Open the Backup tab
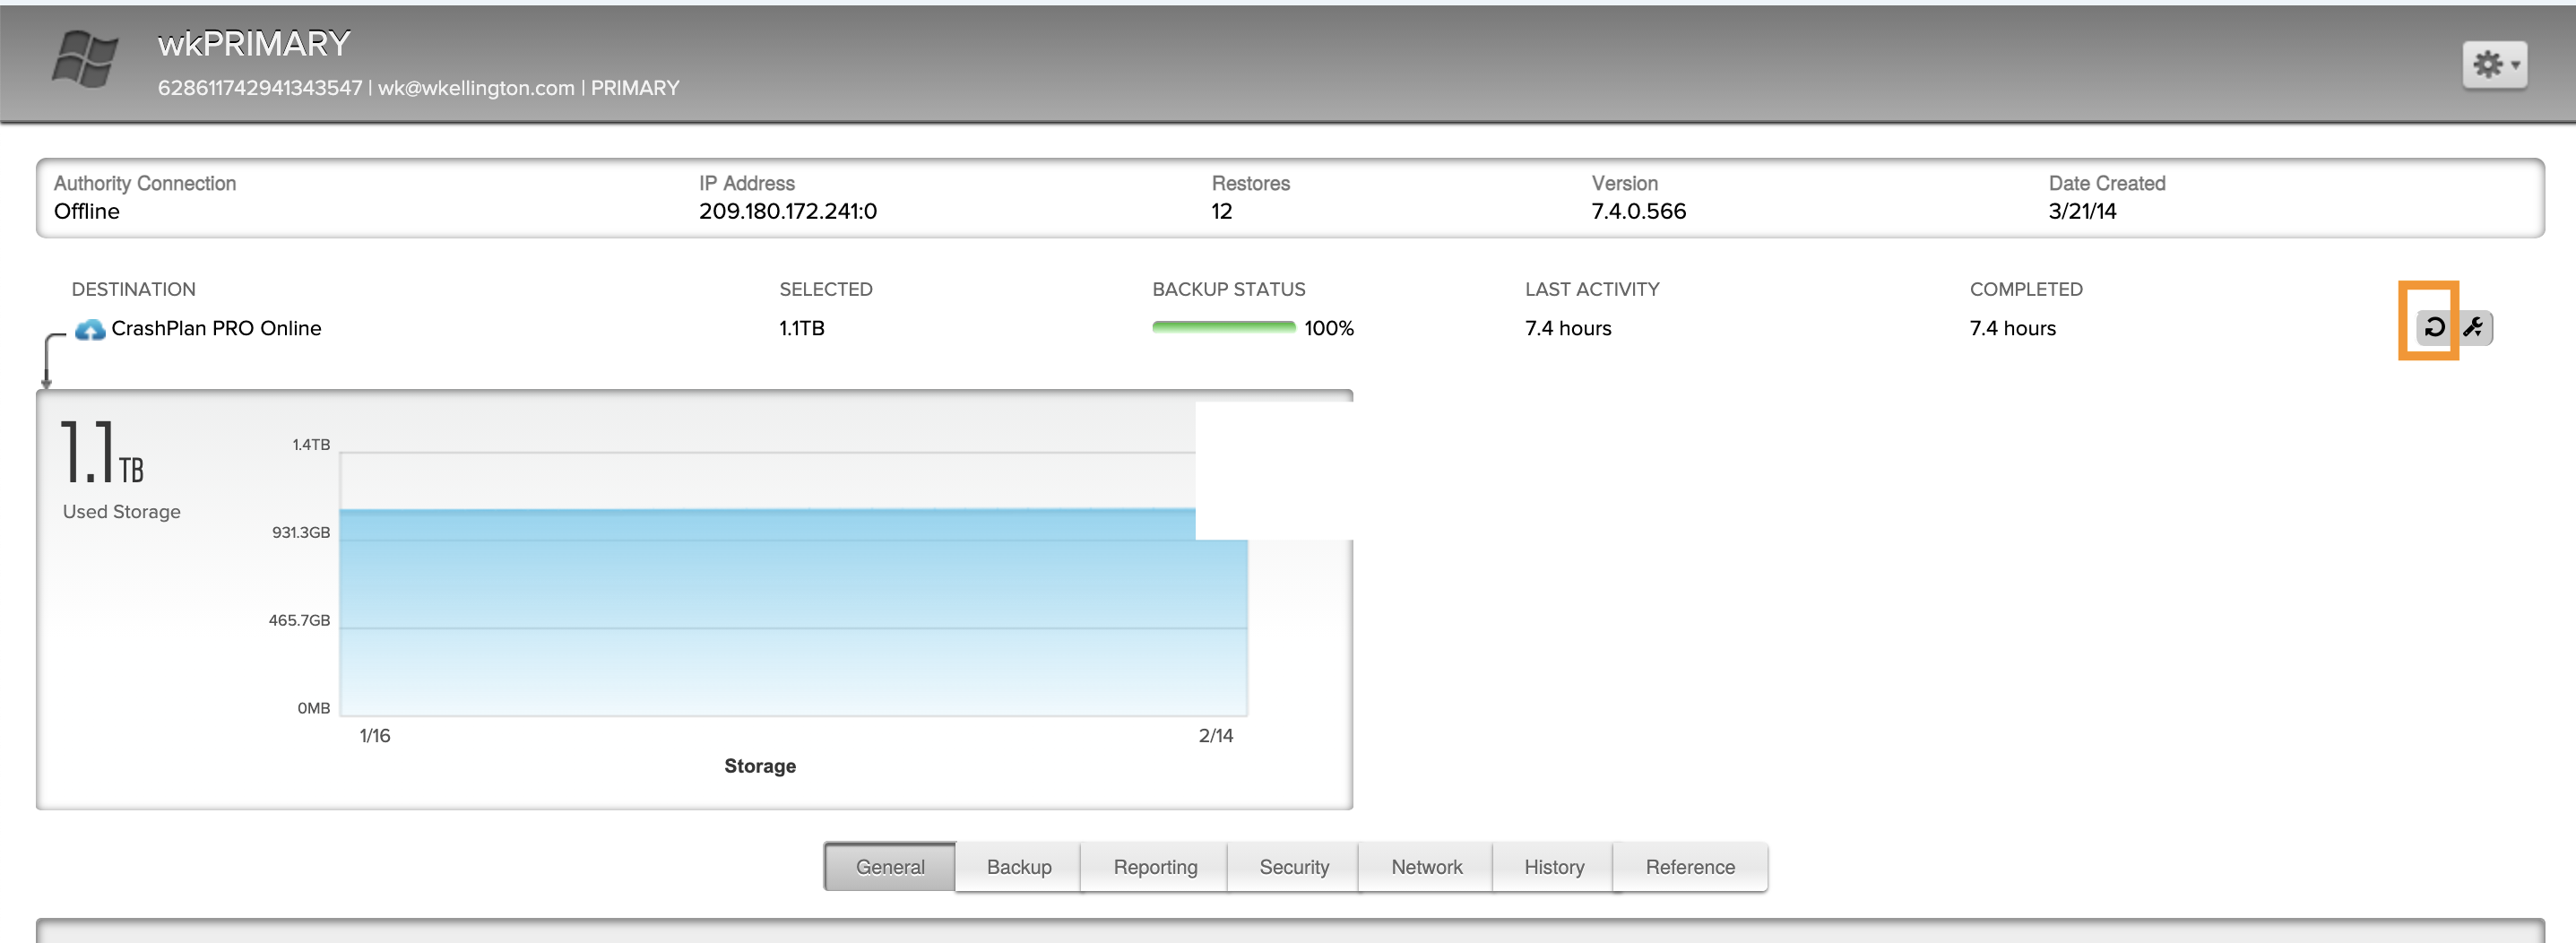The width and height of the screenshot is (2576, 943). (x=1018, y=867)
